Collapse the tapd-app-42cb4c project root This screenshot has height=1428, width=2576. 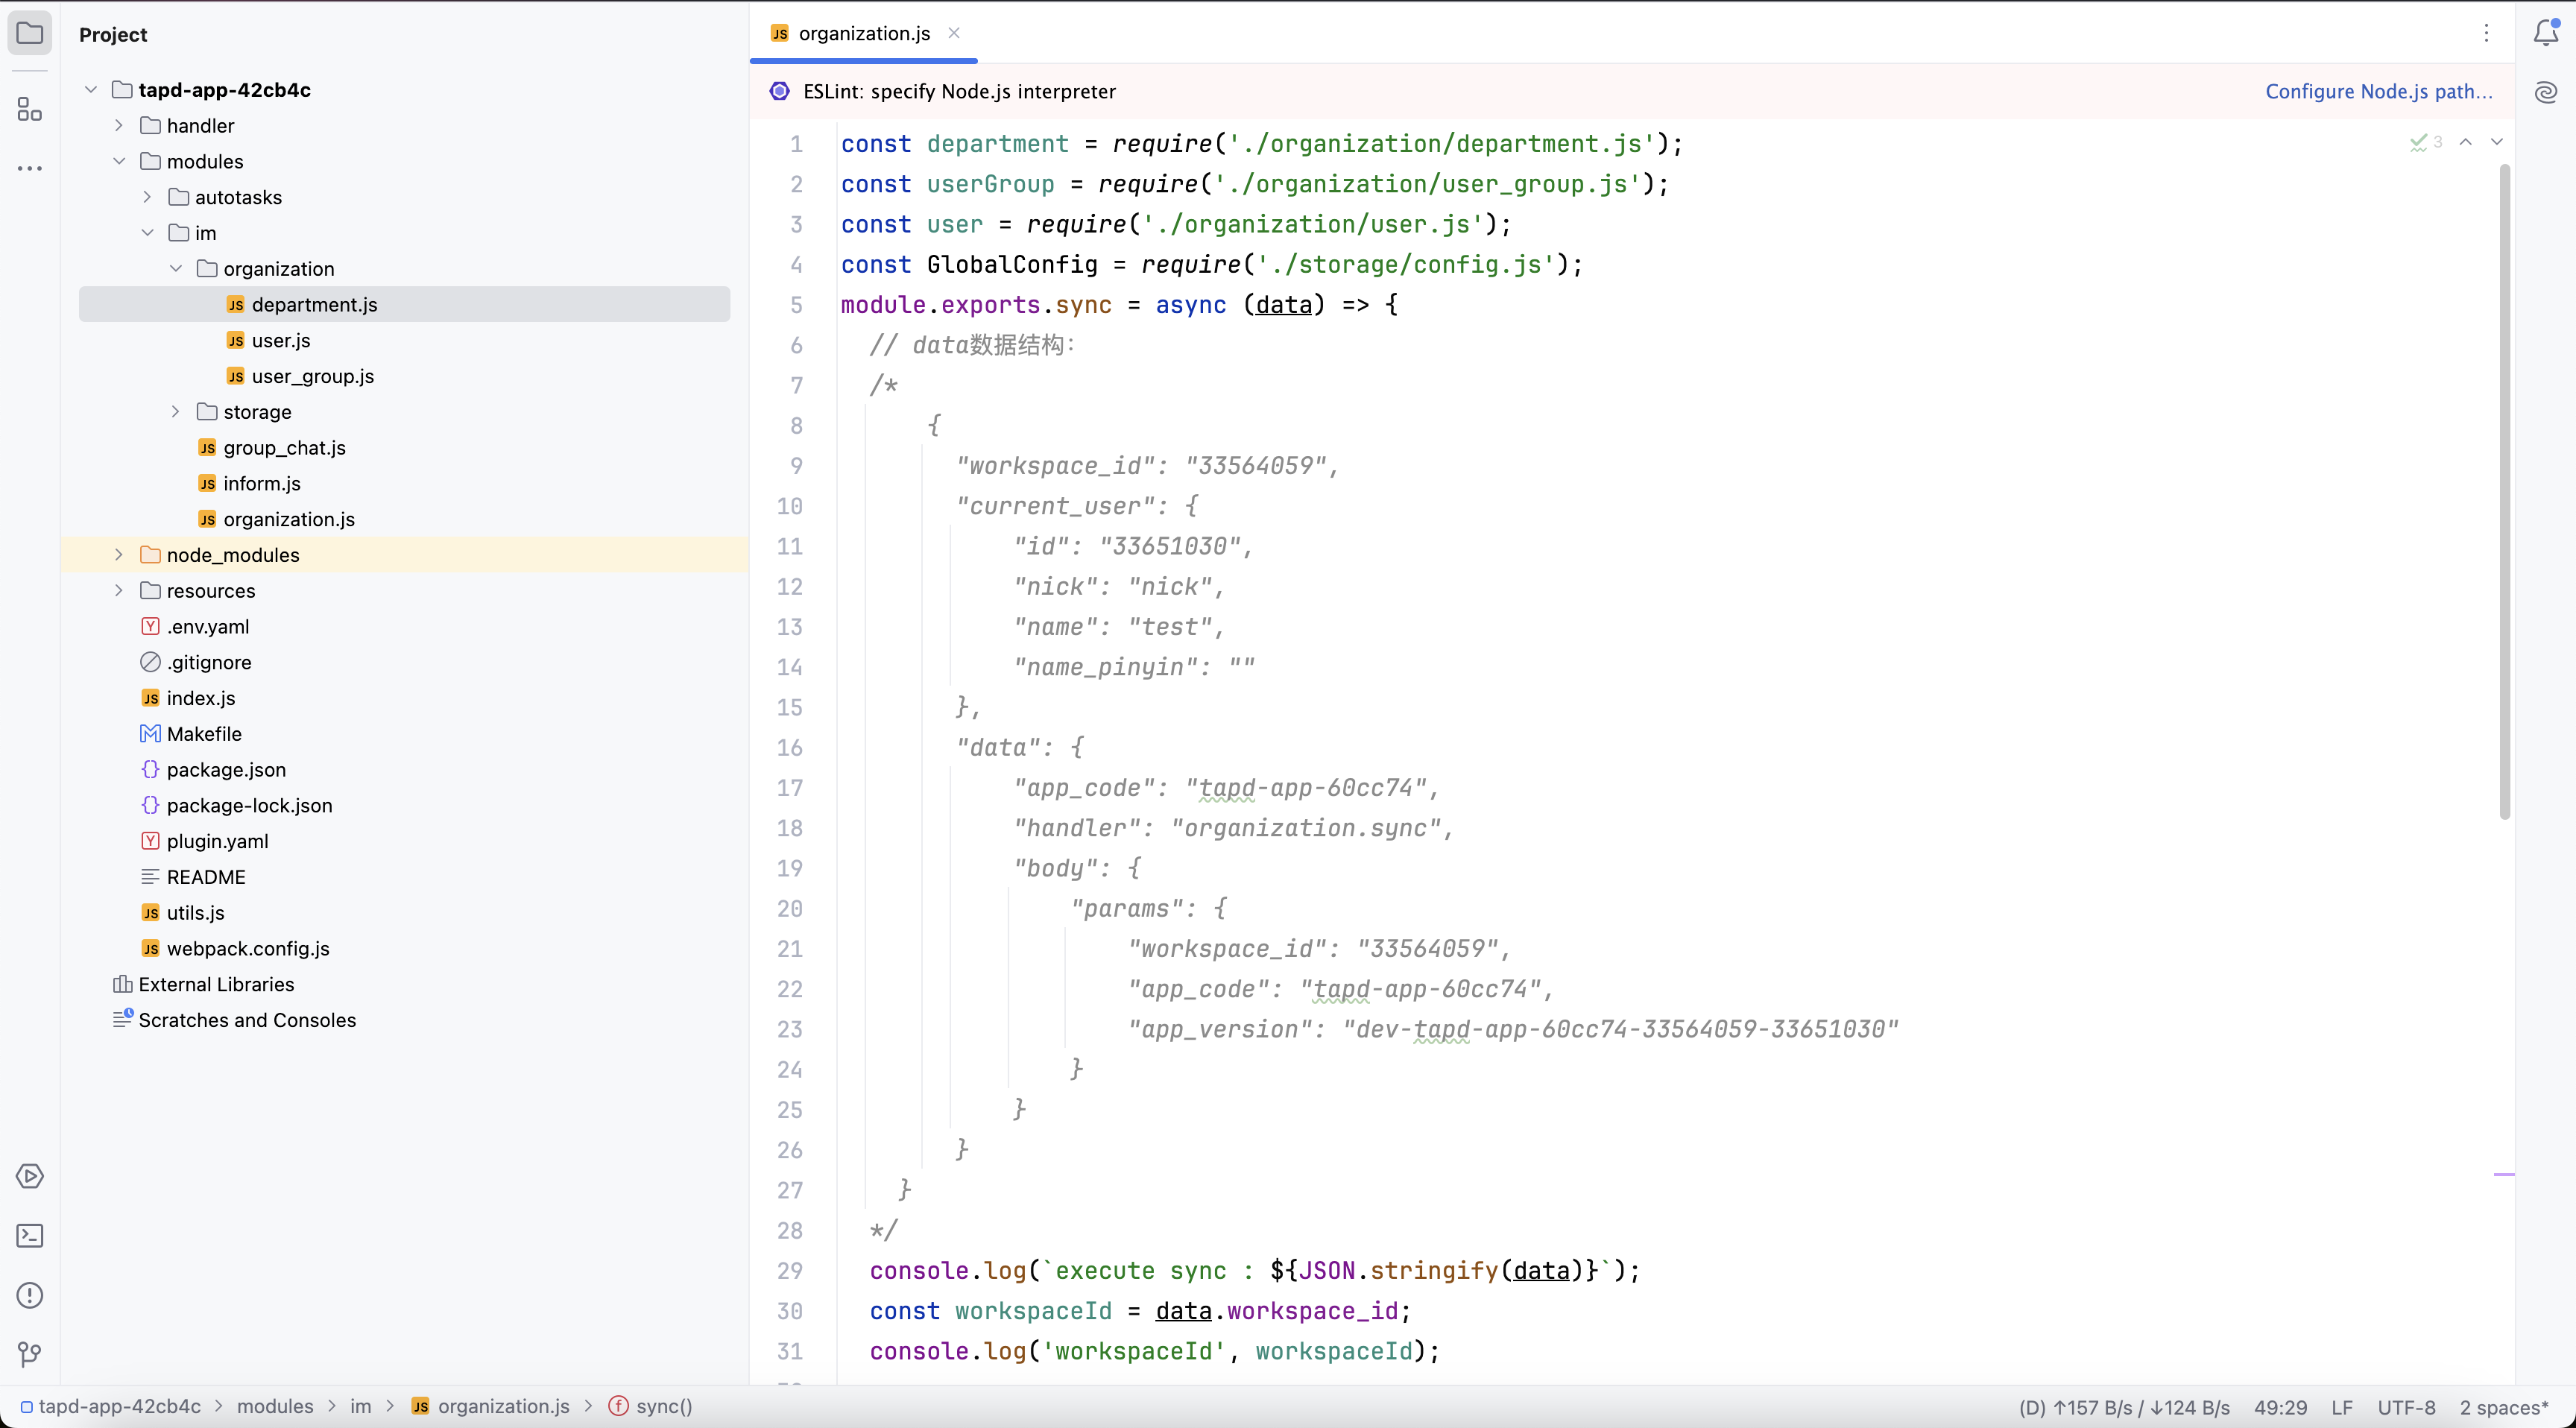click(91, 89)
